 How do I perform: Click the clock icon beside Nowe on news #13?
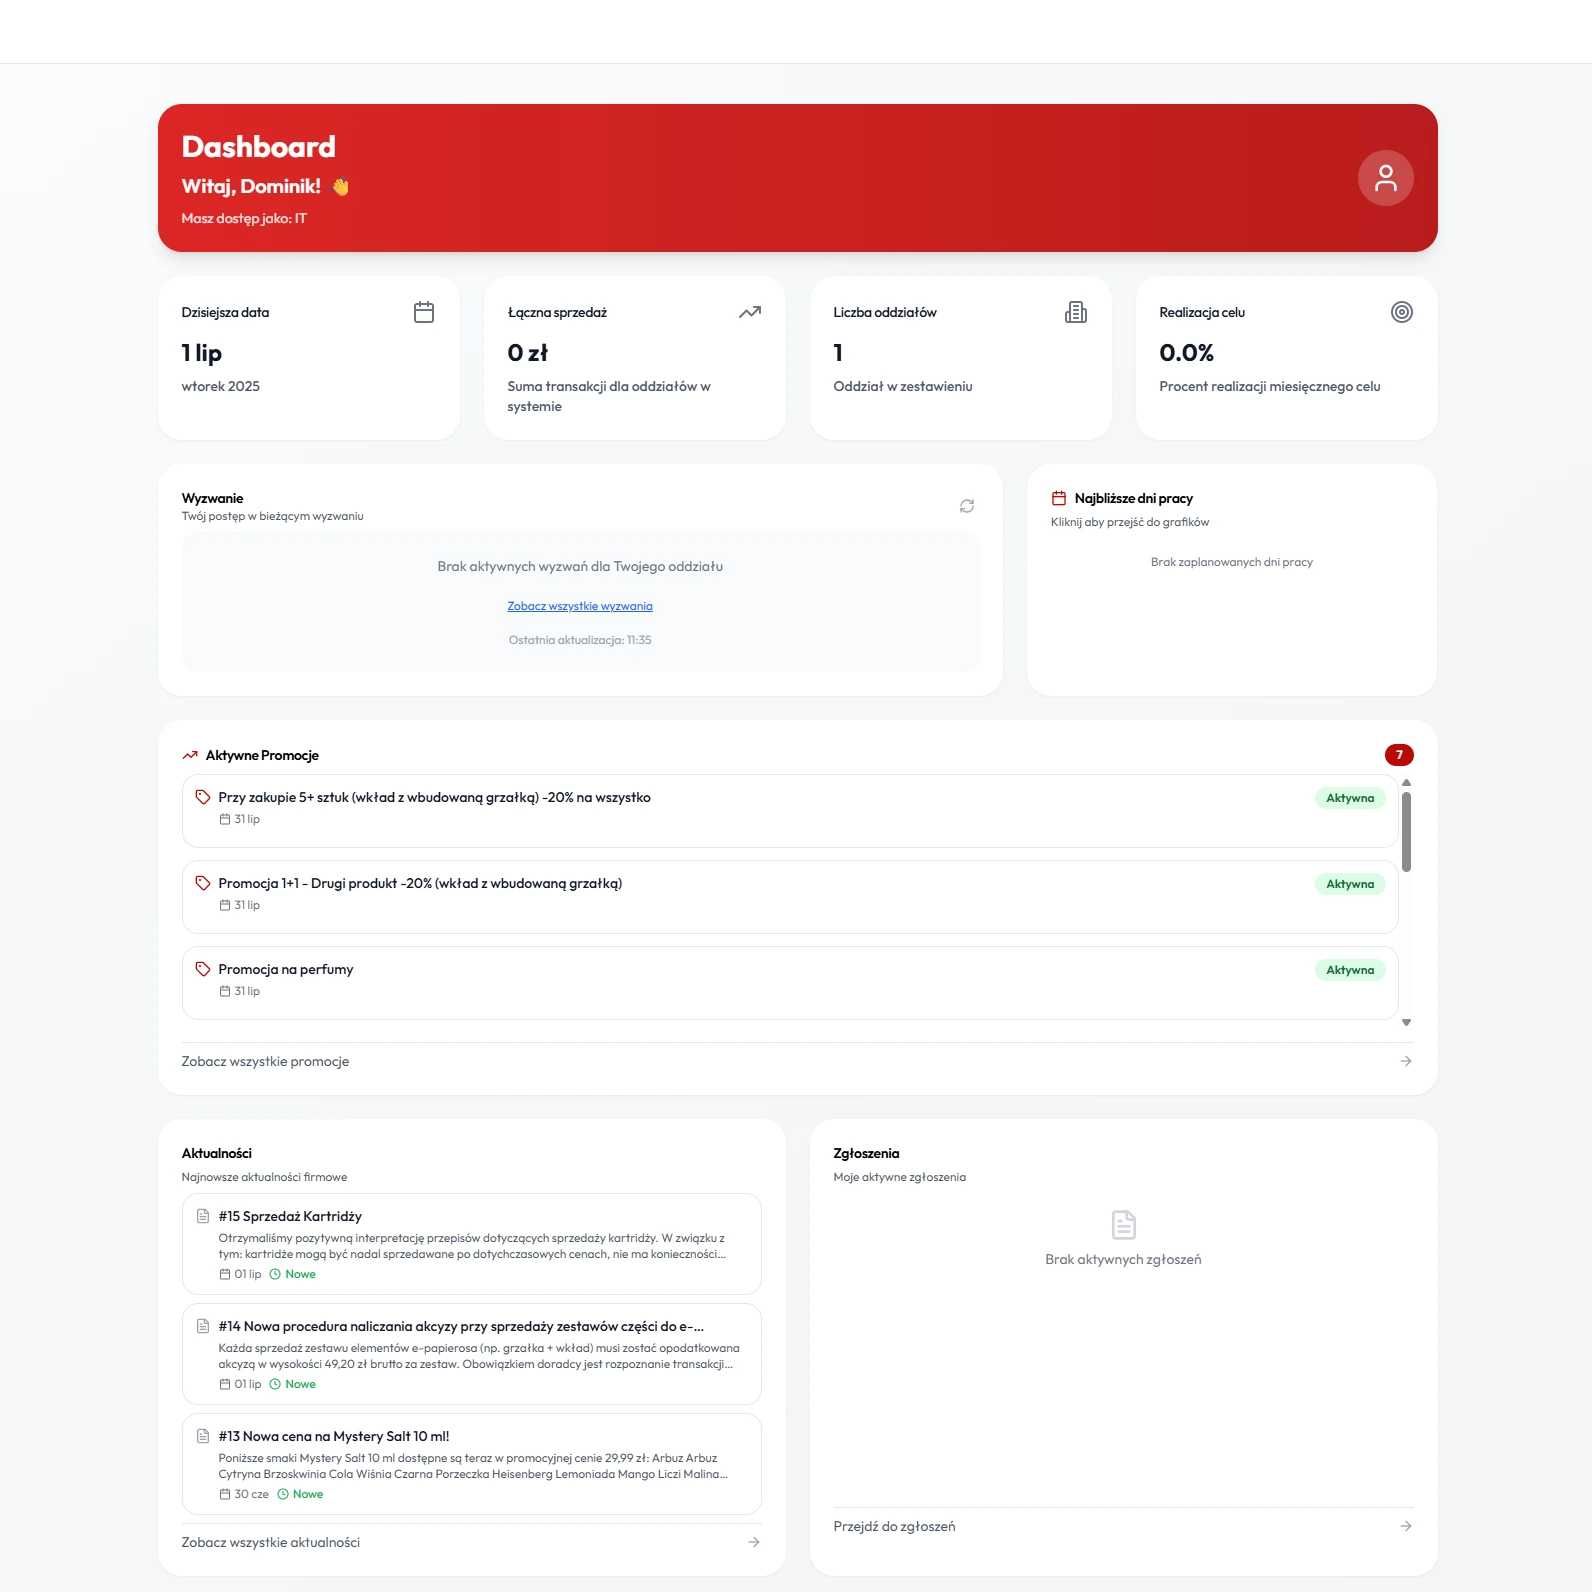pyautogui.click(x=283, y=1494)
